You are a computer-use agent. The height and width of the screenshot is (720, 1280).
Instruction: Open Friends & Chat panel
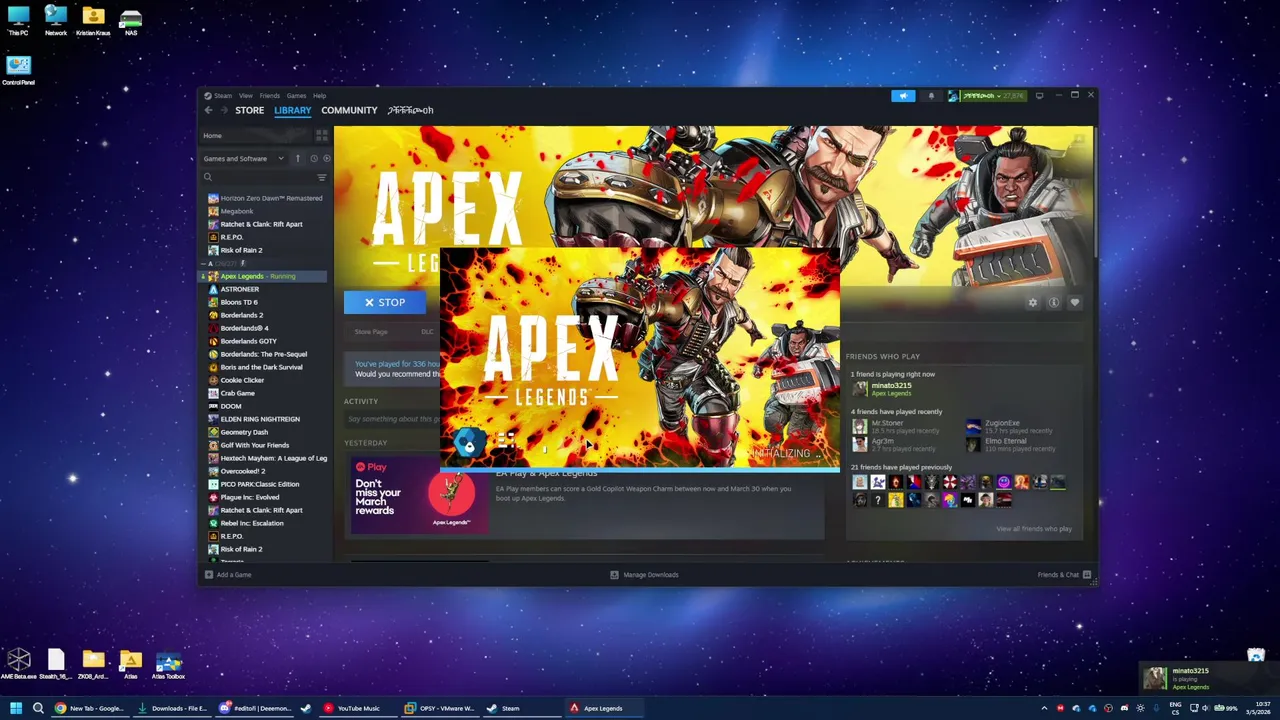(1064, 575)
